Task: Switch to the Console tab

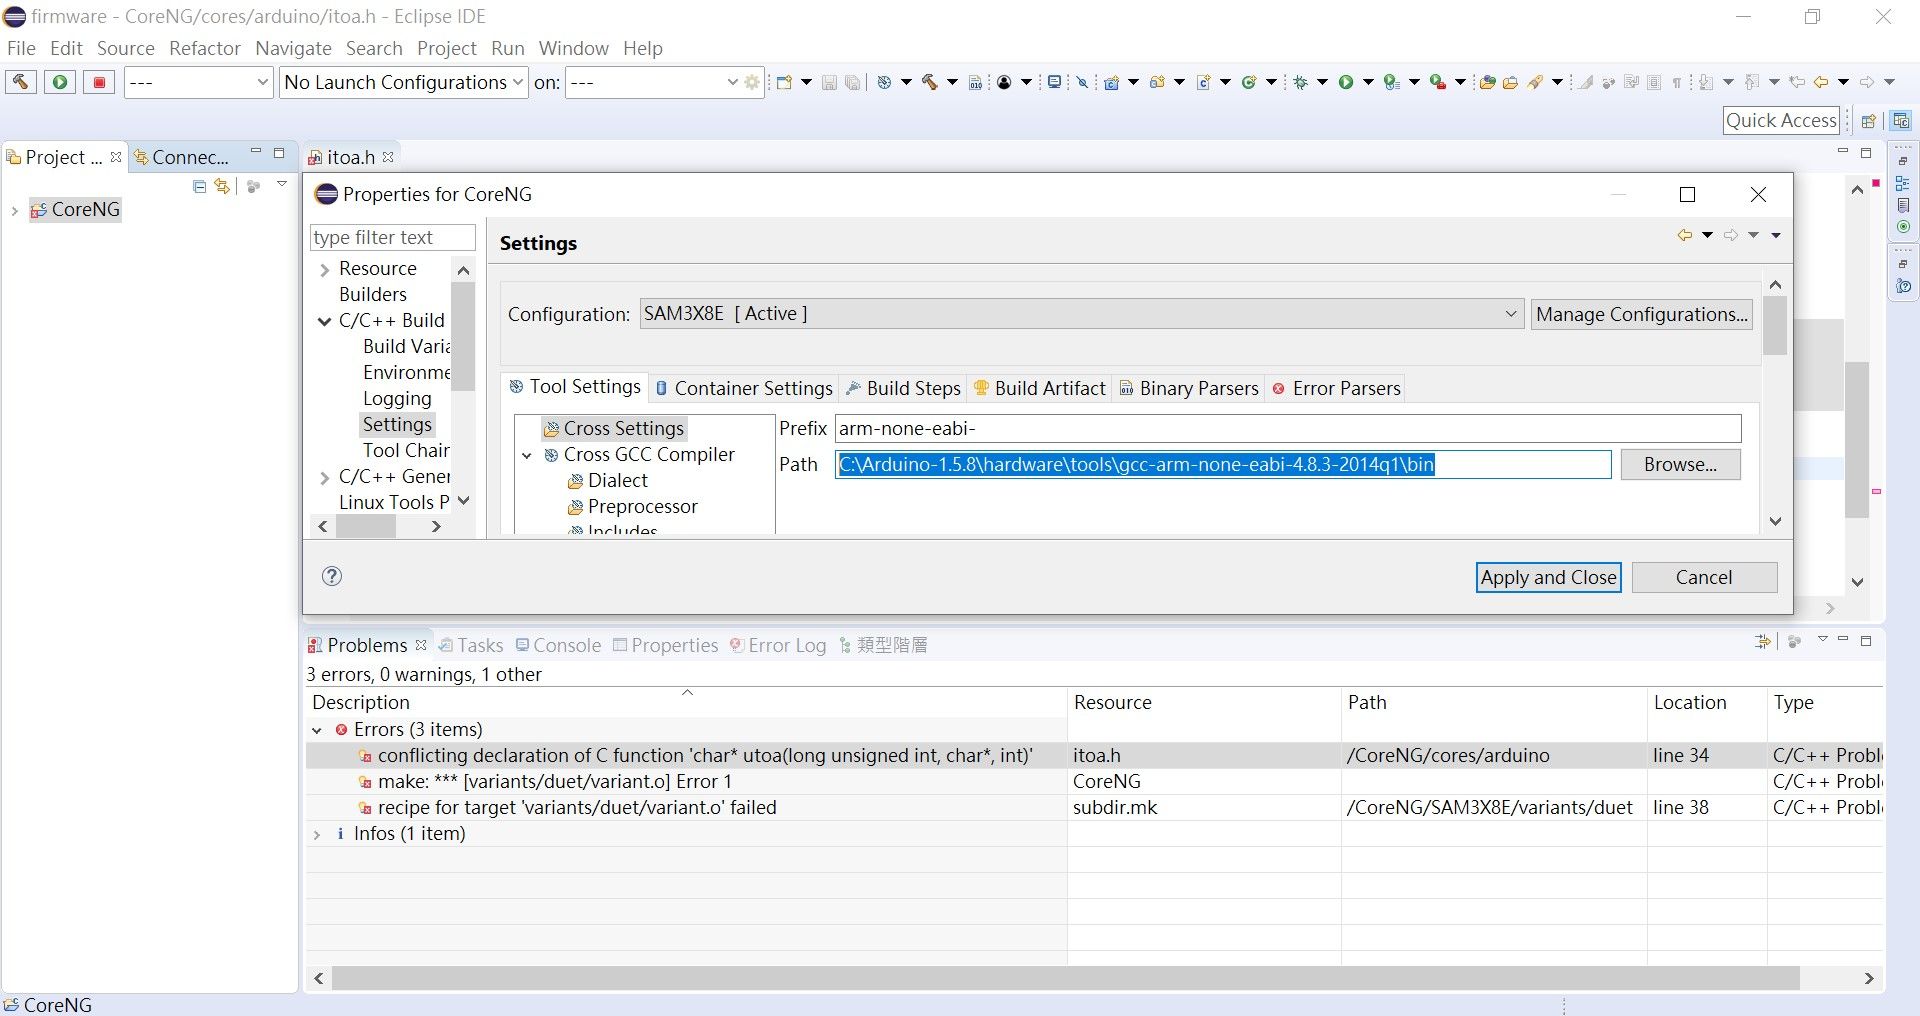Action: click(558, 645)
